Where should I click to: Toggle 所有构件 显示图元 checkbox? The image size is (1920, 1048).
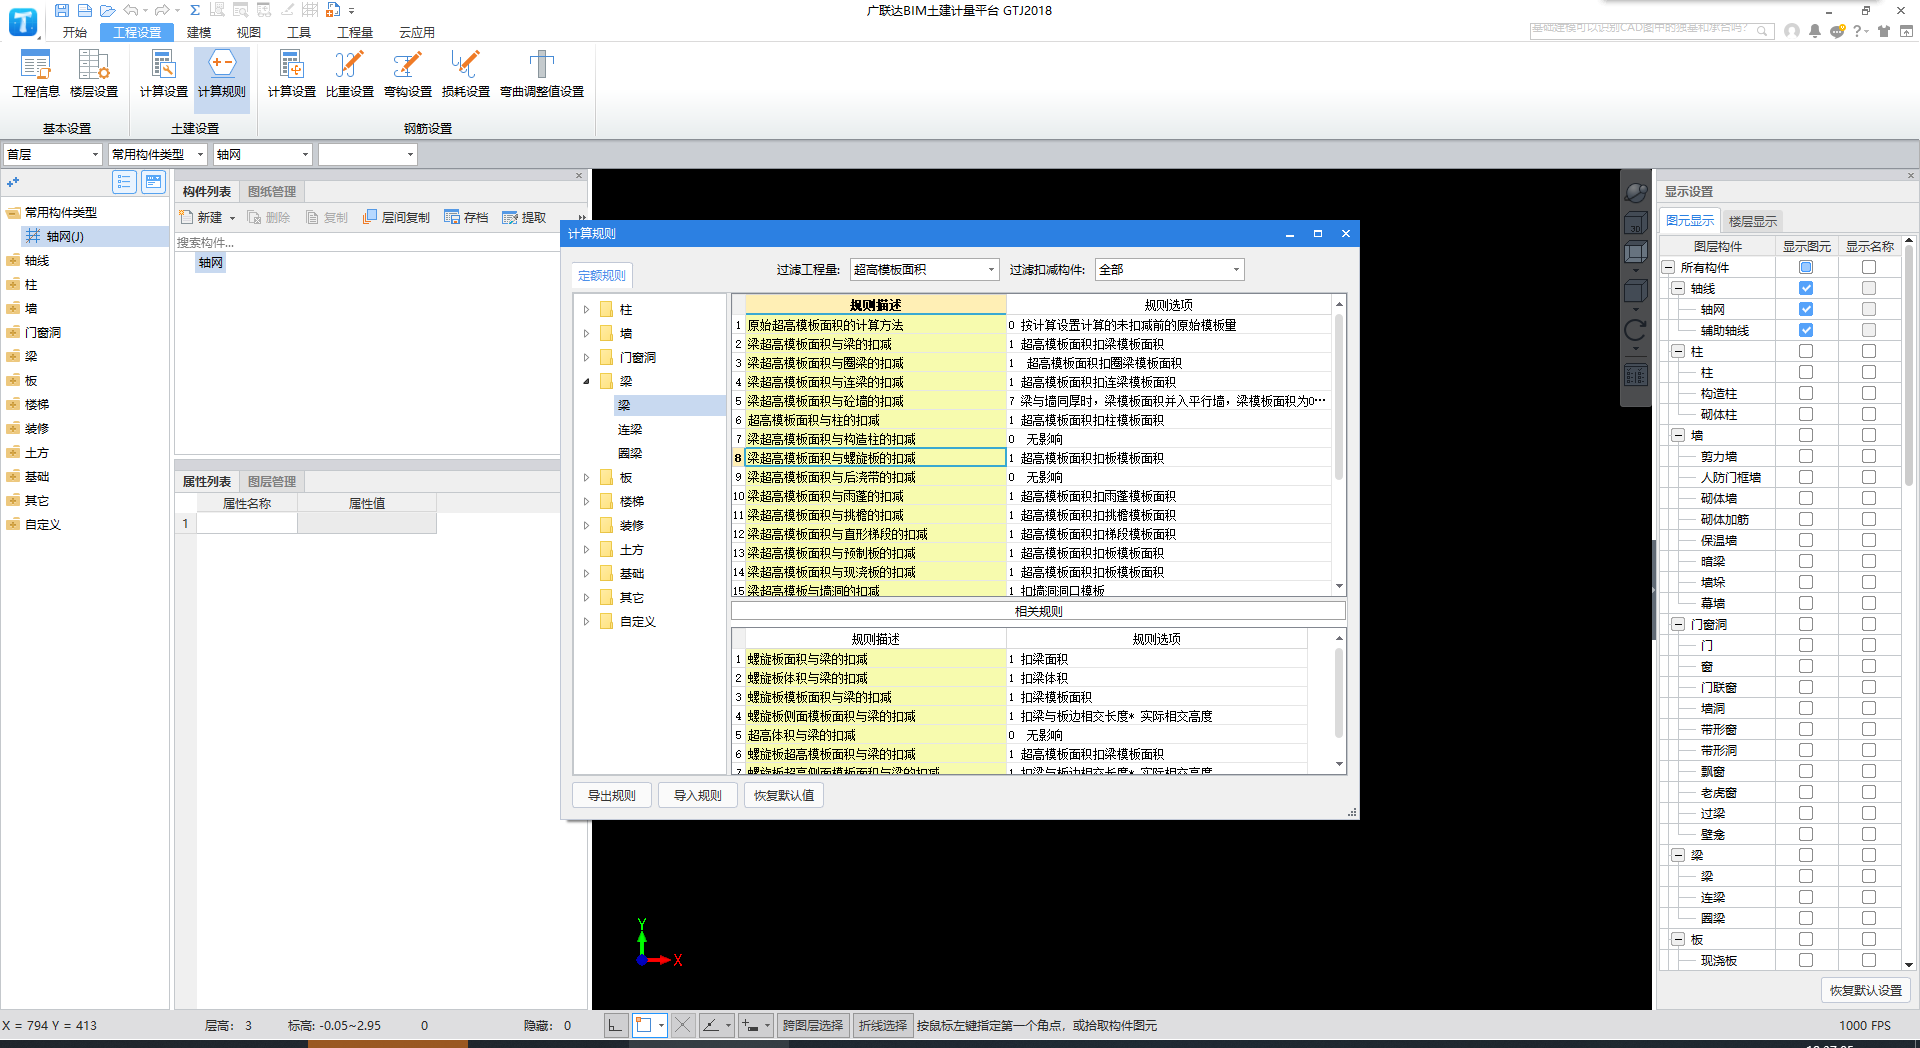click(1806, 267)
